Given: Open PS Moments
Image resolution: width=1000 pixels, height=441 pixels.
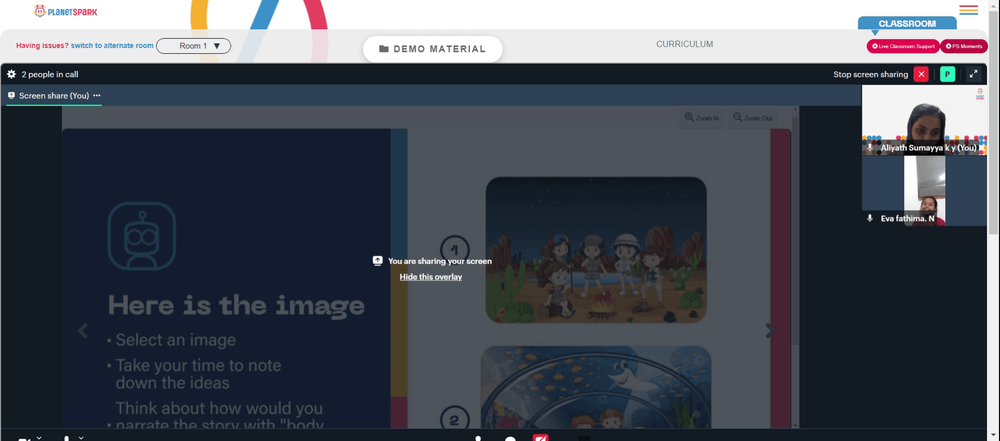Looking at the screenshot, I should (x=964, y=46).
